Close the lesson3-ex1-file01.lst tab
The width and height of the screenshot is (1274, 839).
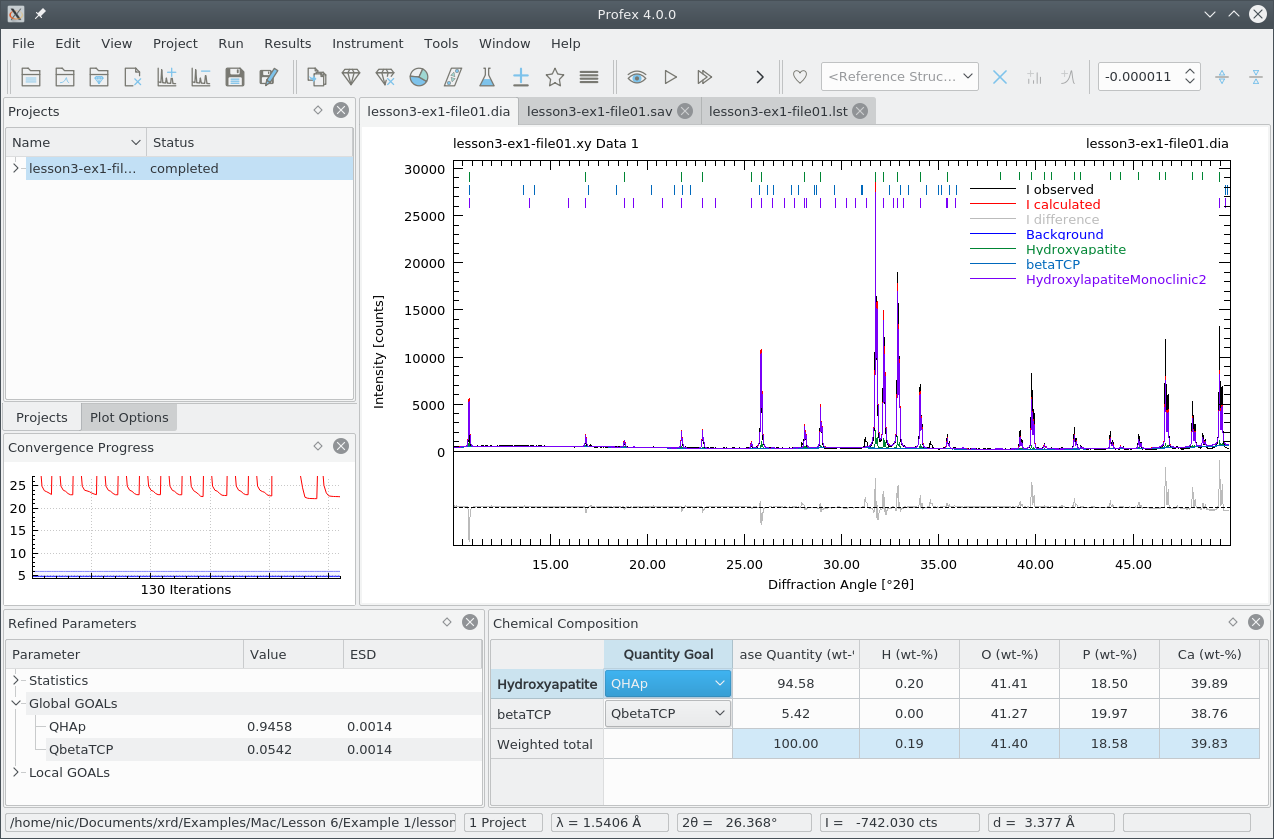(x=860, y=111)
